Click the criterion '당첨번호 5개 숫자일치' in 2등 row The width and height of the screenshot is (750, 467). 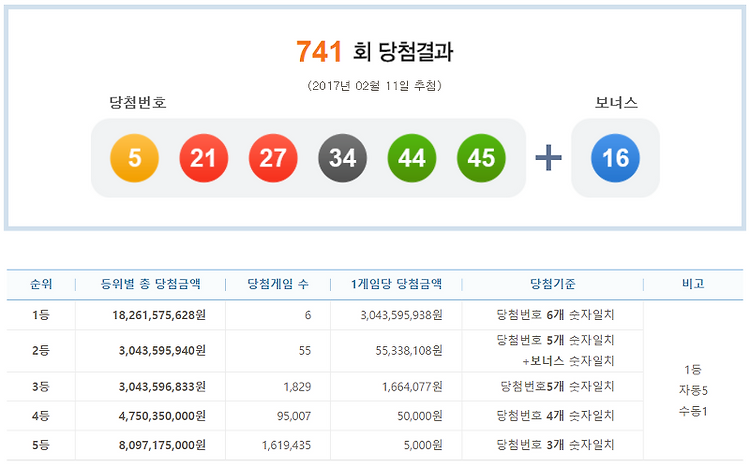[555, 340]
